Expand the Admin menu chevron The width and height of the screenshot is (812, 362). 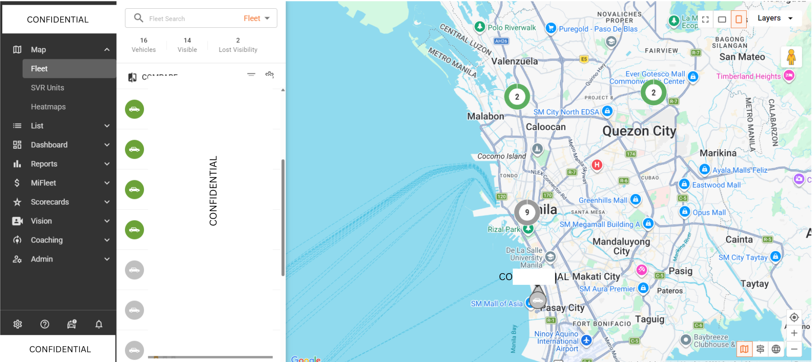(x=107, y=259)
